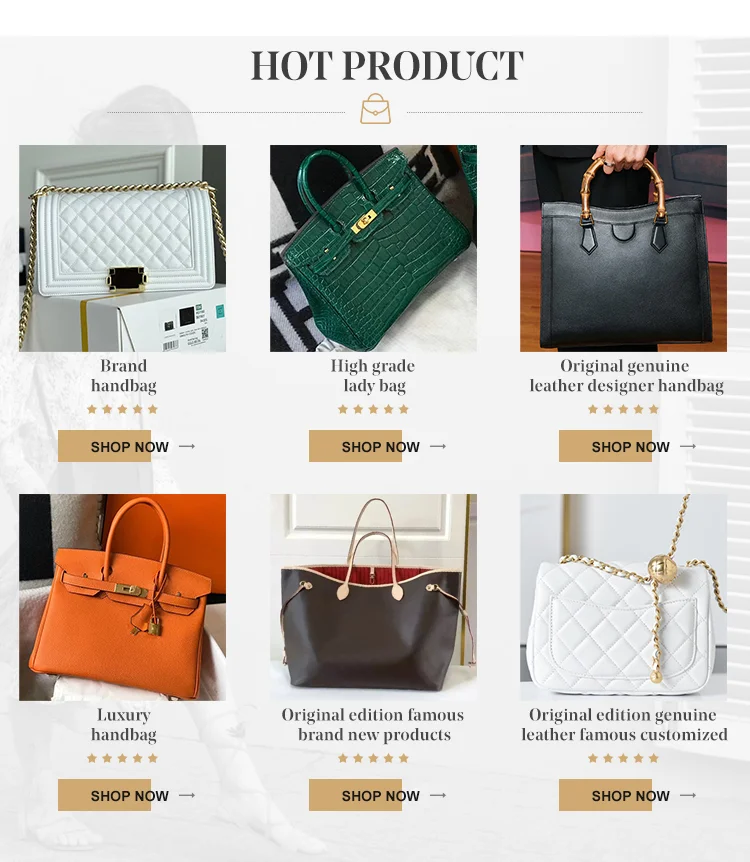Viewport: 750px width, 862px height.
Task: Click the arrow beside brown tote Shop Now
Action: point(438,795)
